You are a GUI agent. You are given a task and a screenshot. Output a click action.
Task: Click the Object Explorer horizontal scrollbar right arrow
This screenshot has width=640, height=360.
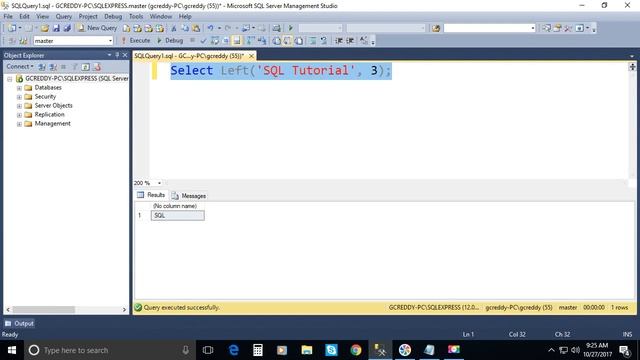click(124, 310)
